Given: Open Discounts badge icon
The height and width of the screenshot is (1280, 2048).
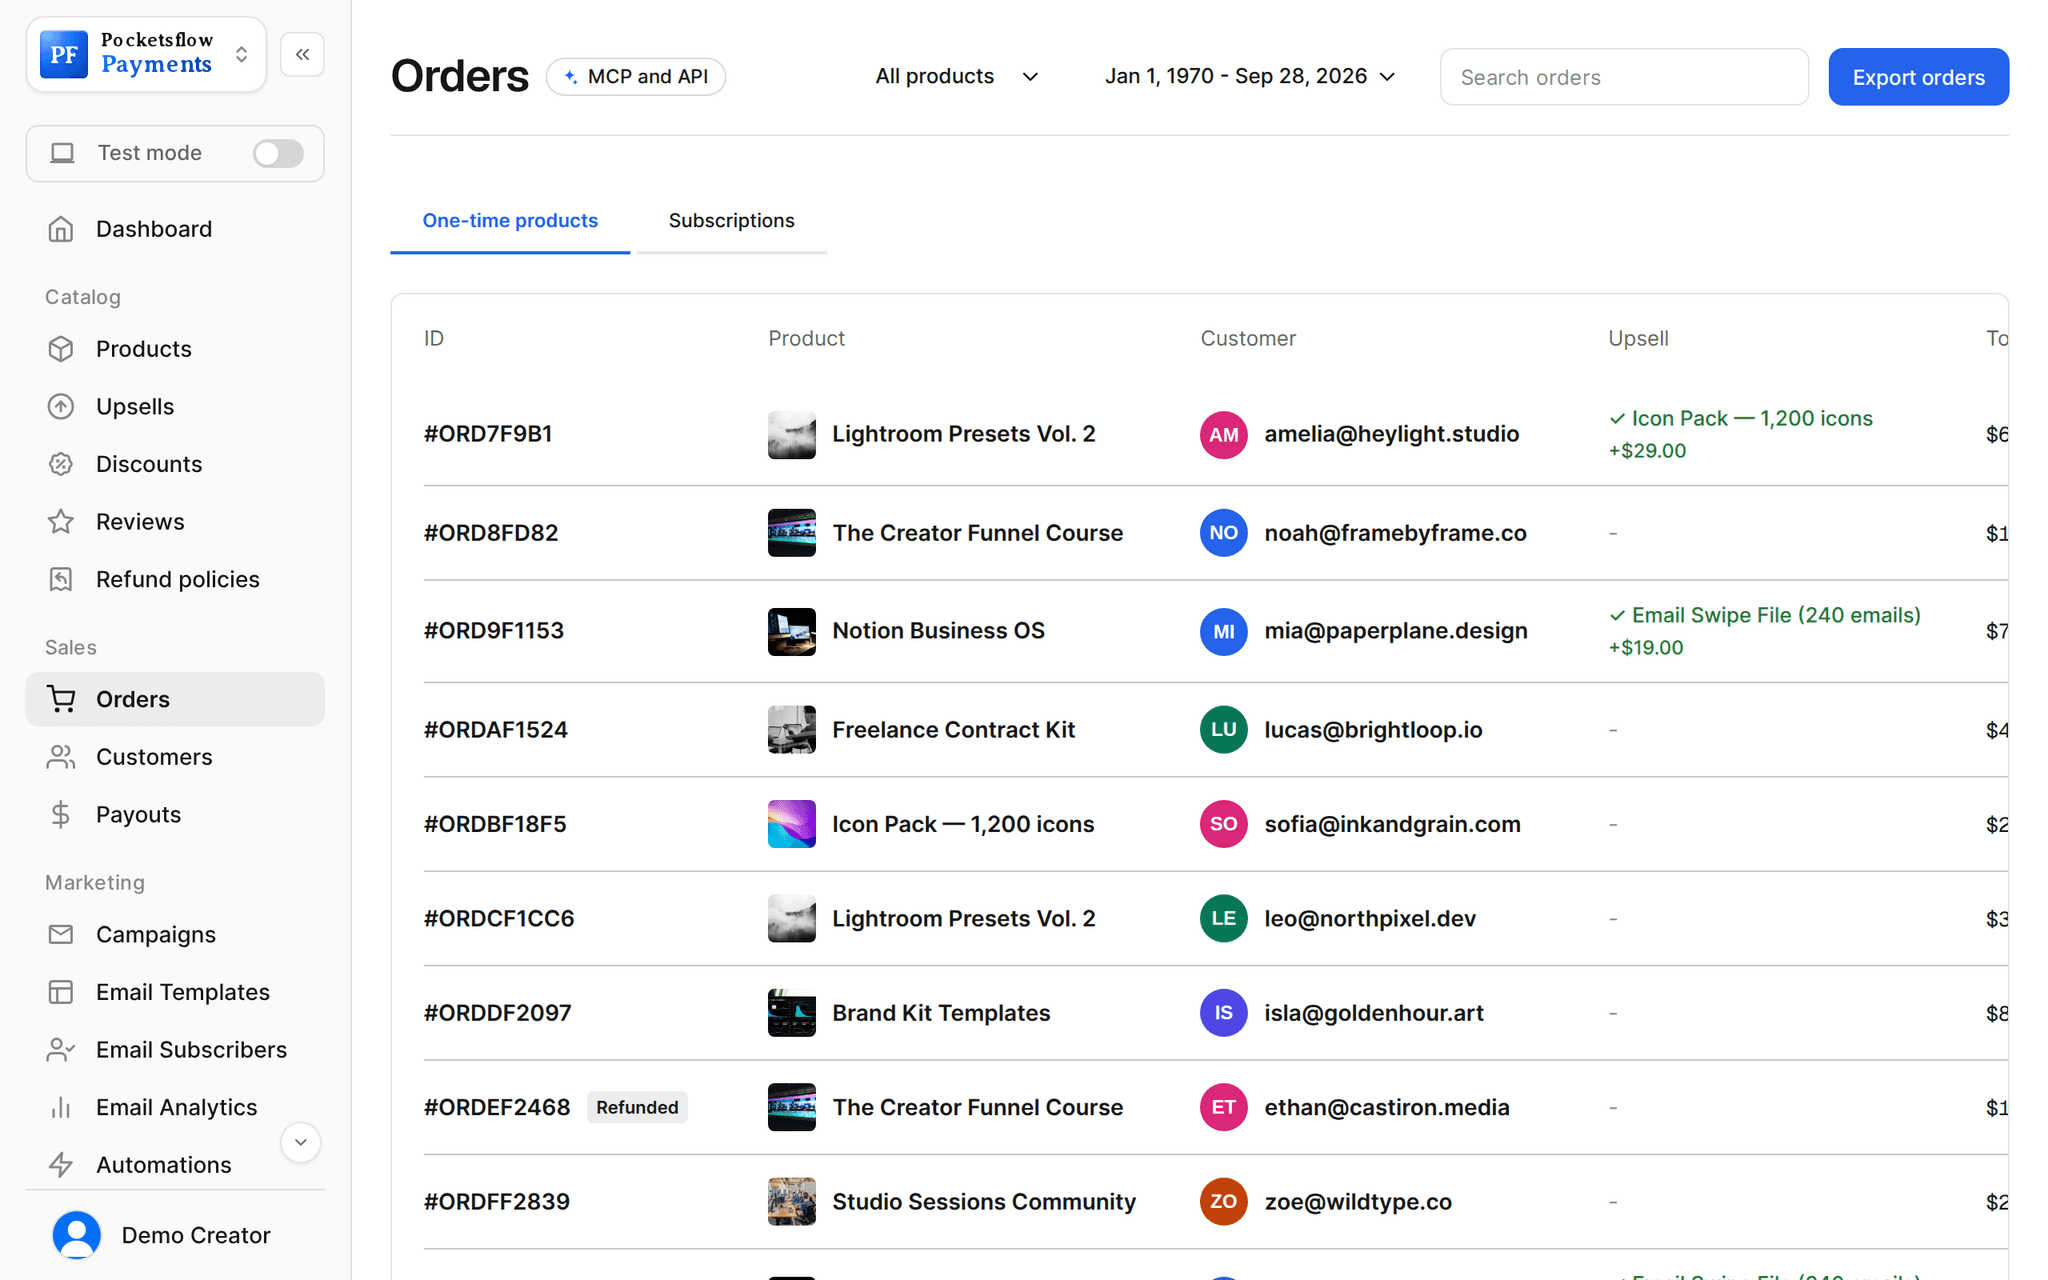Looking at the screenshot, I should 61,464.
